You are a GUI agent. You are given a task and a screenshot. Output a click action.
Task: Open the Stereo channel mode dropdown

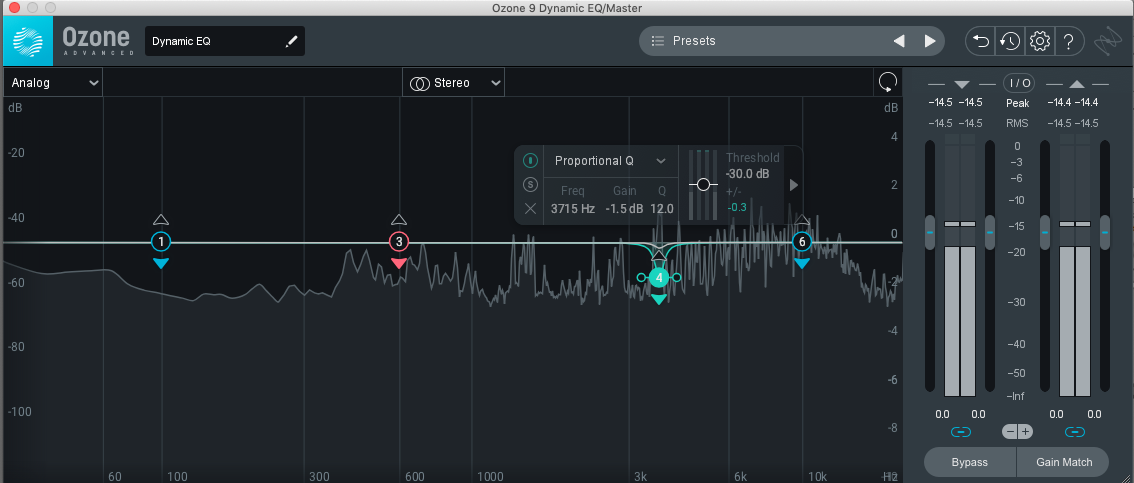point(453,83)
